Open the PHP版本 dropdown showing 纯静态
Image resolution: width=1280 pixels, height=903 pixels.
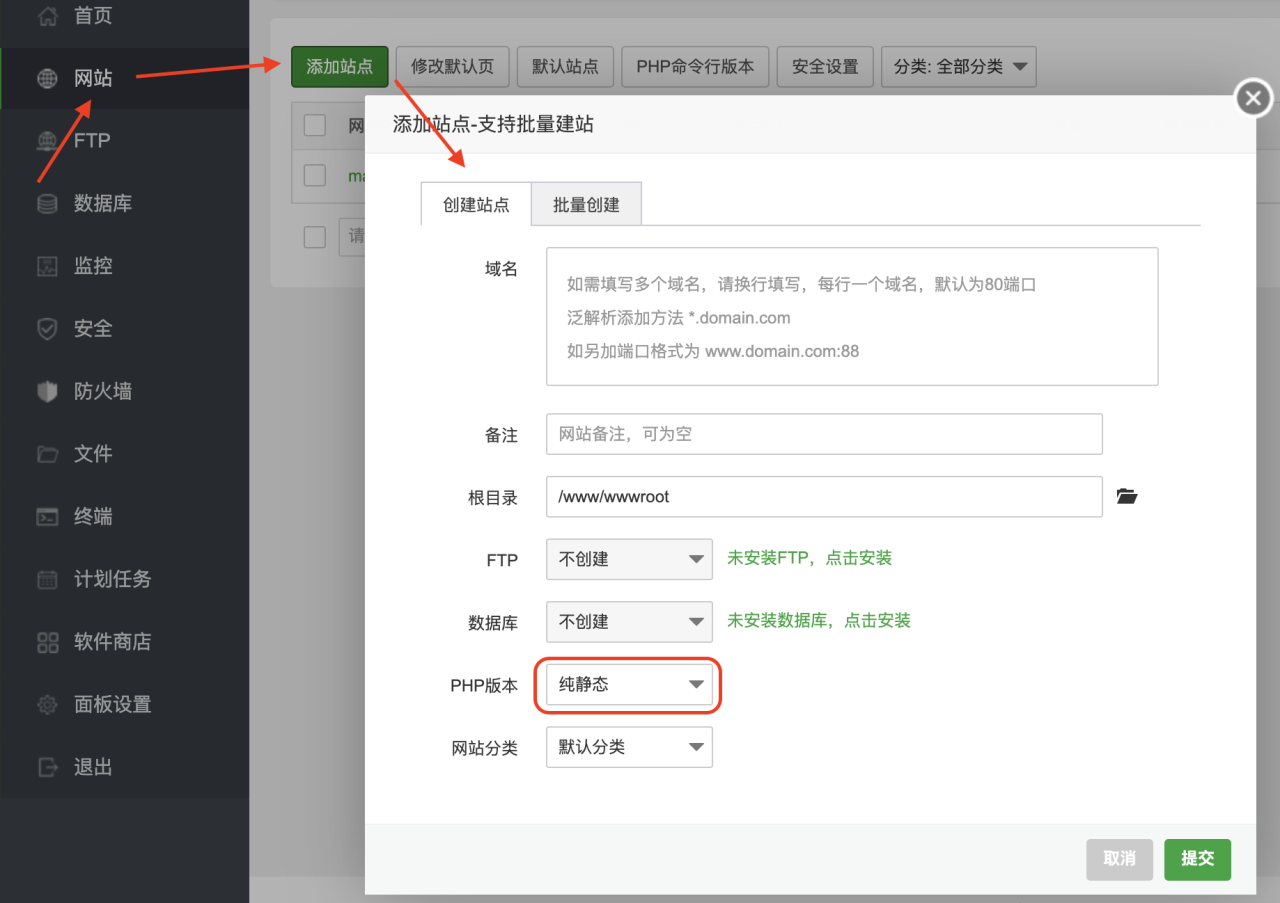628,685
